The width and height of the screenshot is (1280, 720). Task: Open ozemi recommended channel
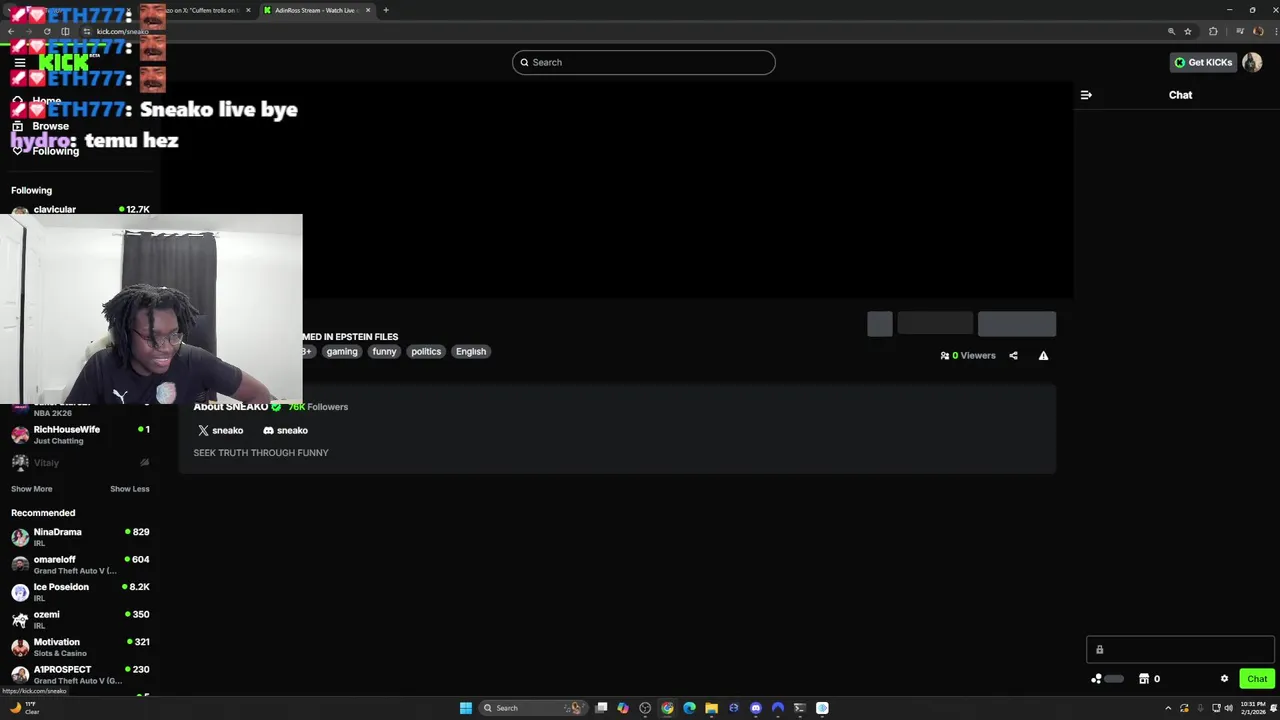pyautogui.click(x=80, y=619)
